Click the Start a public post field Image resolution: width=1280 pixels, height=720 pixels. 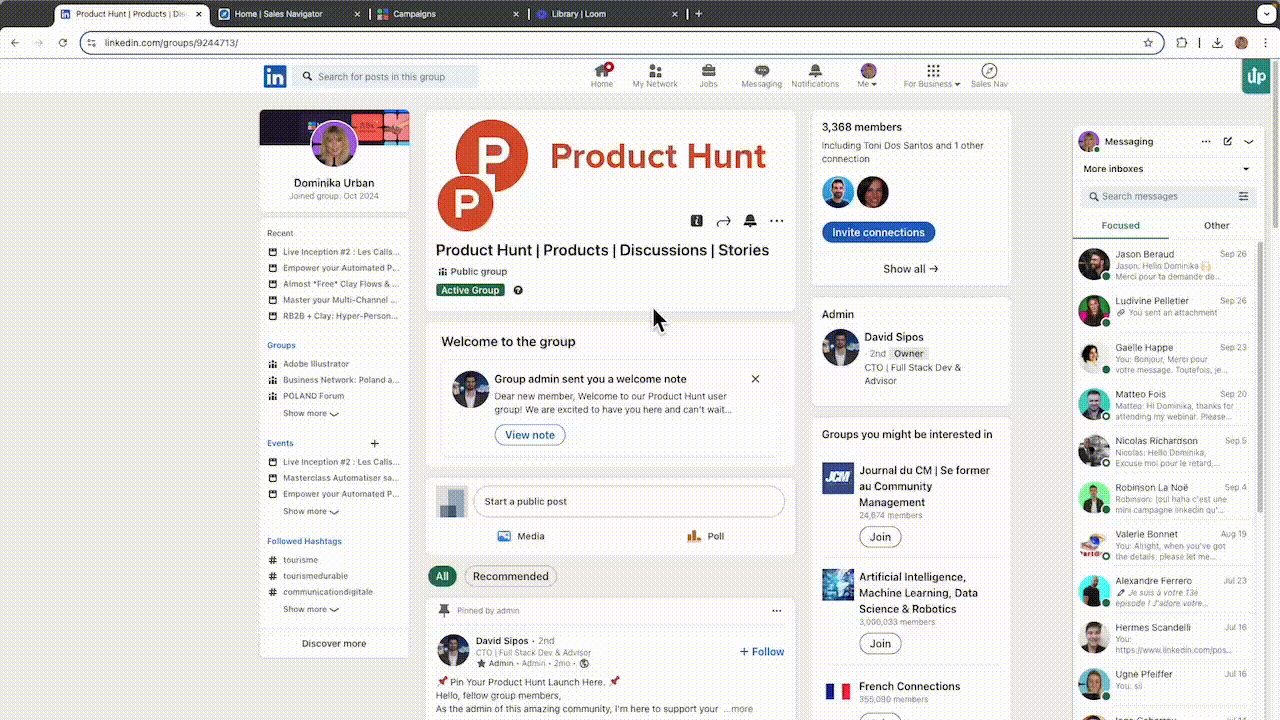tap(629, 502)
